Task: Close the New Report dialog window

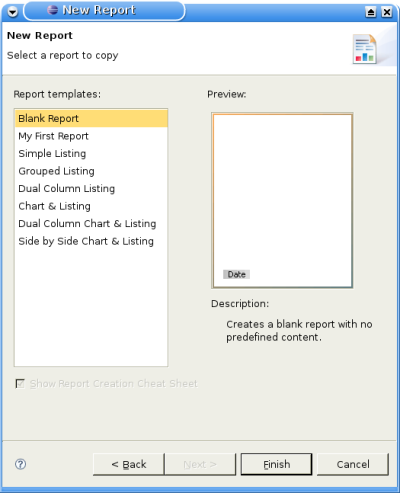Action: pos(387,12)
